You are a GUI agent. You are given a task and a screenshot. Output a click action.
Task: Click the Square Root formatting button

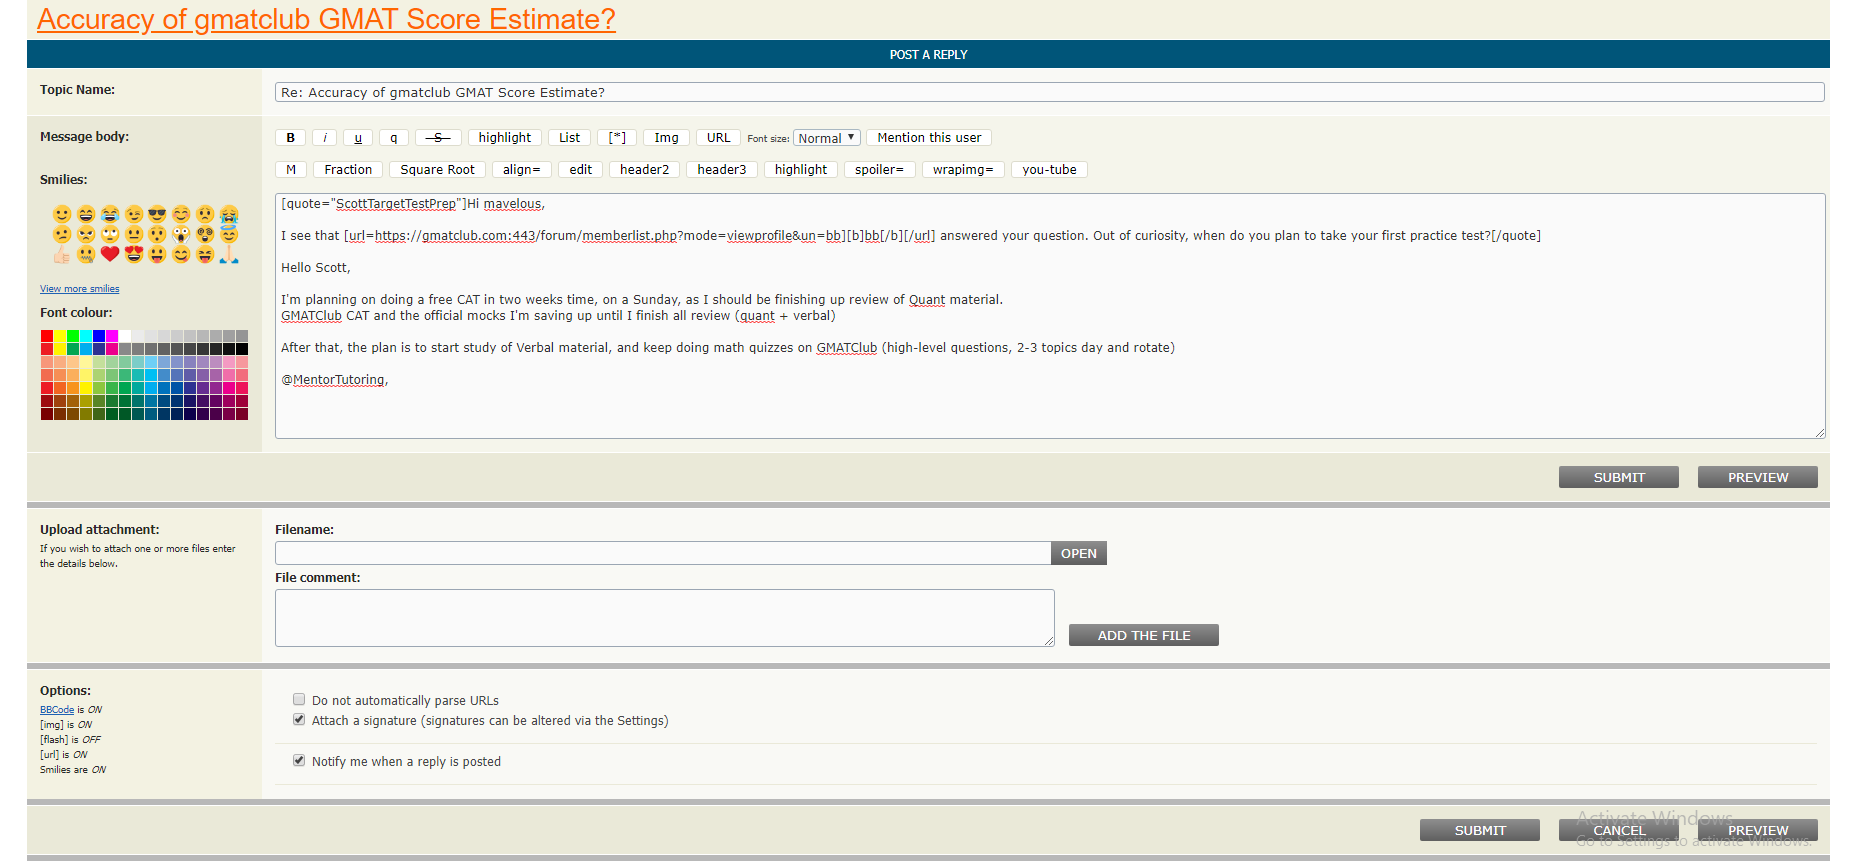pyautogui.click(x=437, y=170)
